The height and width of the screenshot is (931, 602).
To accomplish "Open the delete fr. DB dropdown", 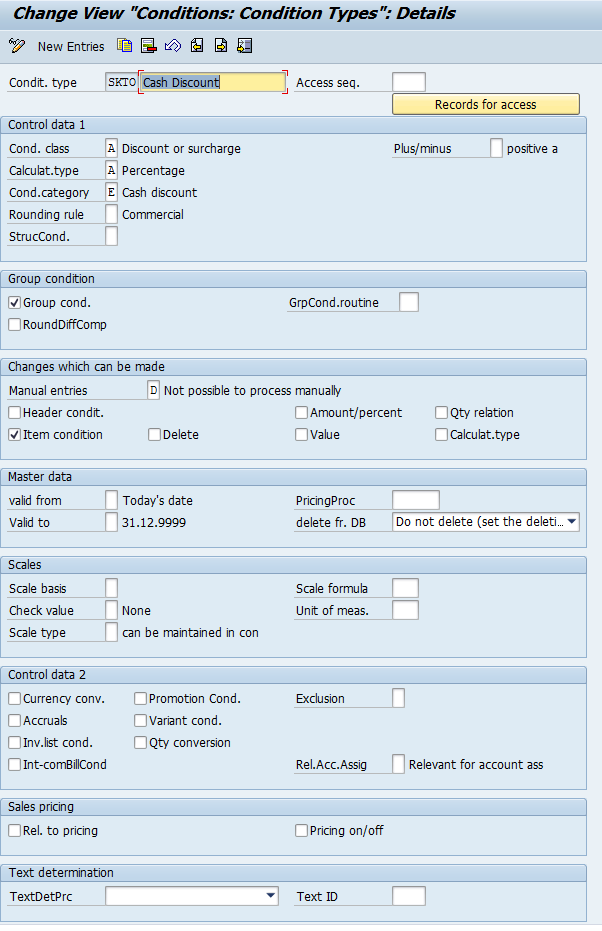I will [571, 522].
